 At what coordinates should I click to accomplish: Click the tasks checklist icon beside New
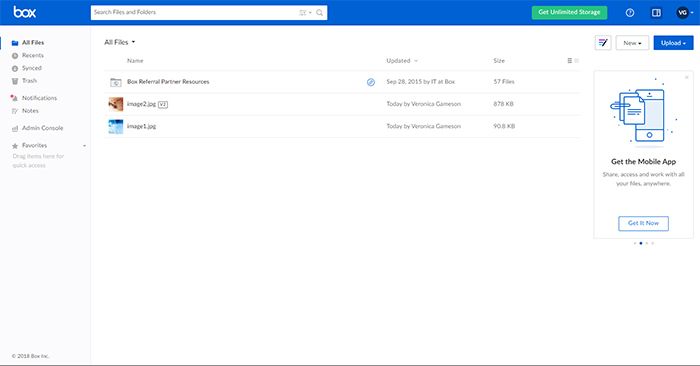[x=603, y=43]
